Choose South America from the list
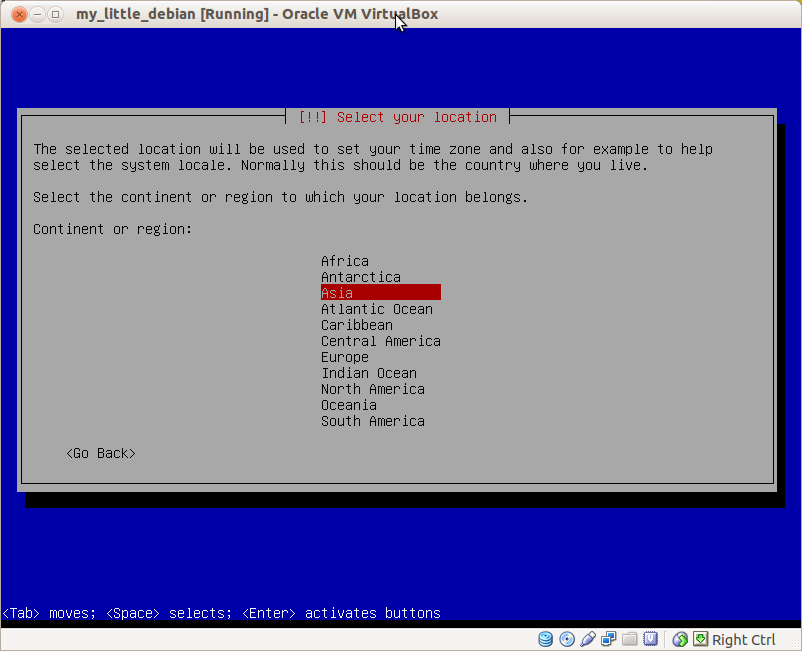 point(373,421)
